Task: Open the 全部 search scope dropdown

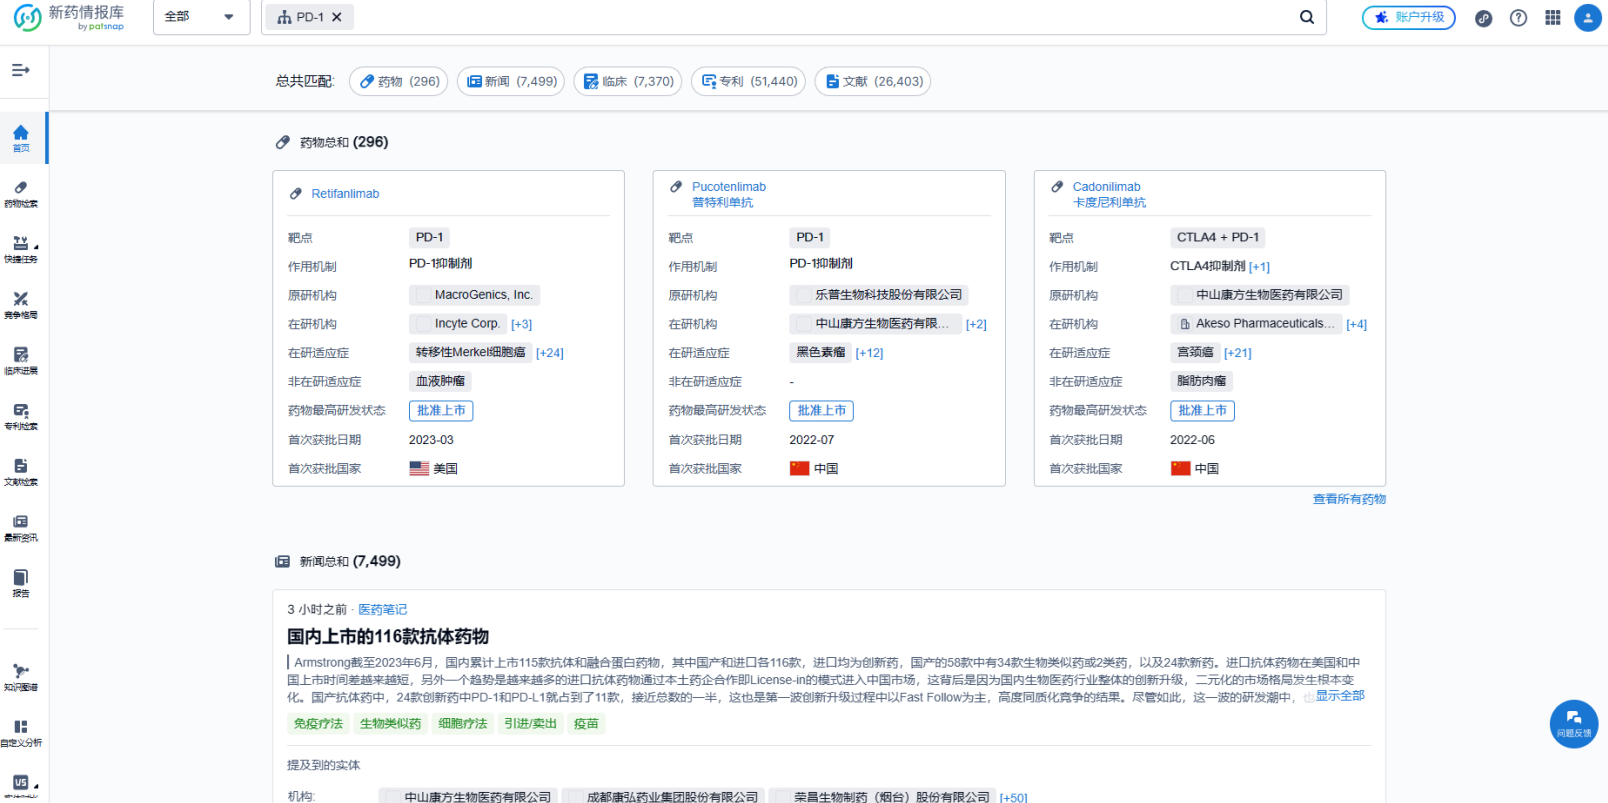Action: [x=201, y=17]
